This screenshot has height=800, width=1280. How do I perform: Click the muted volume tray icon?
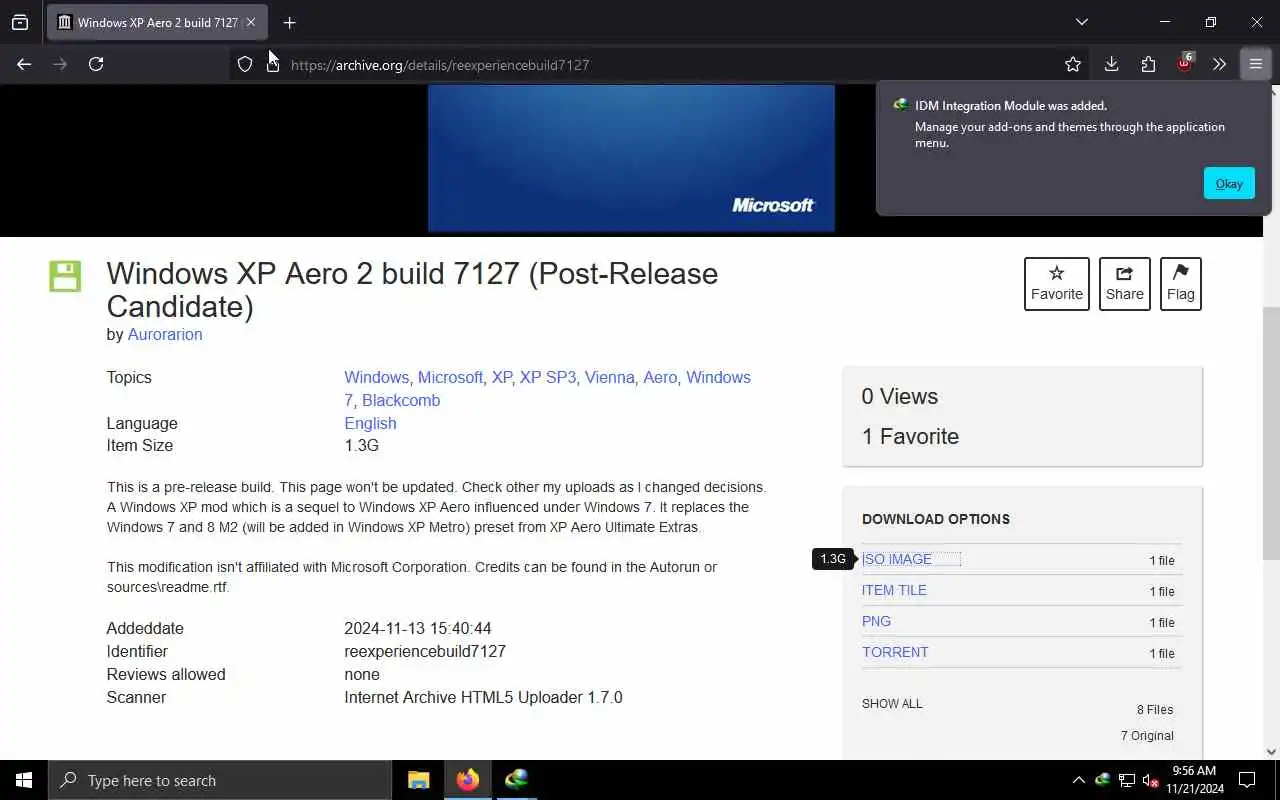pos(1151,780)
